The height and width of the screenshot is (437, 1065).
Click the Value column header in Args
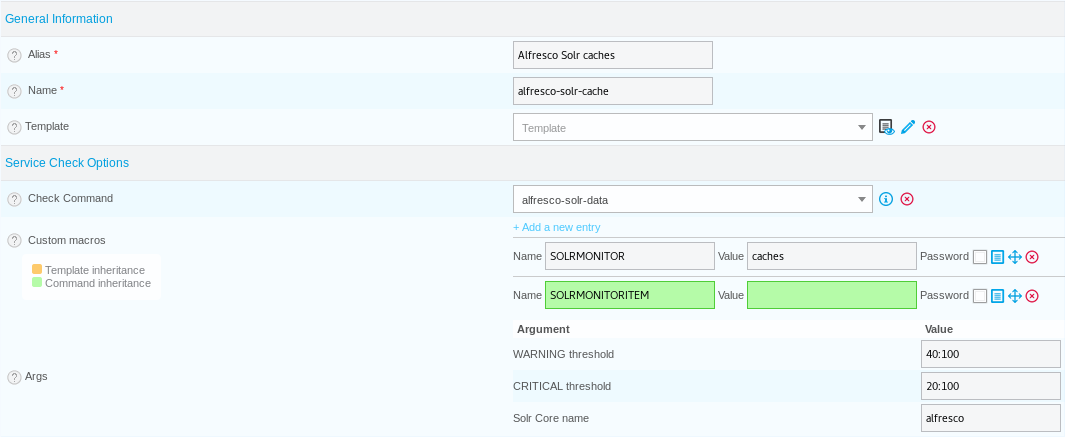tap(939, 330)
